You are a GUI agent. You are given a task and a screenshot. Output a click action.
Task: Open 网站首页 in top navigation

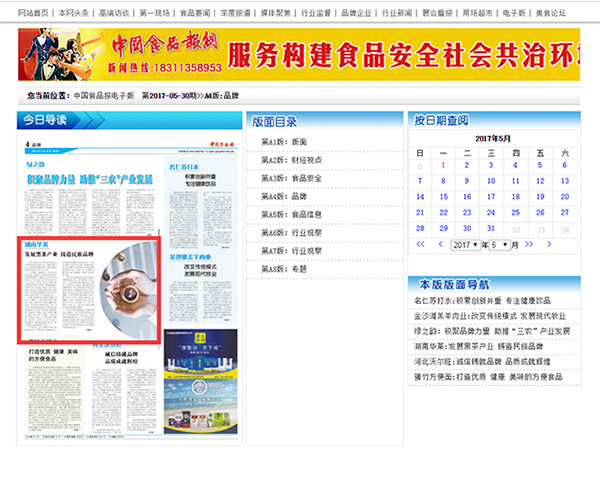[x=33, y=13]
